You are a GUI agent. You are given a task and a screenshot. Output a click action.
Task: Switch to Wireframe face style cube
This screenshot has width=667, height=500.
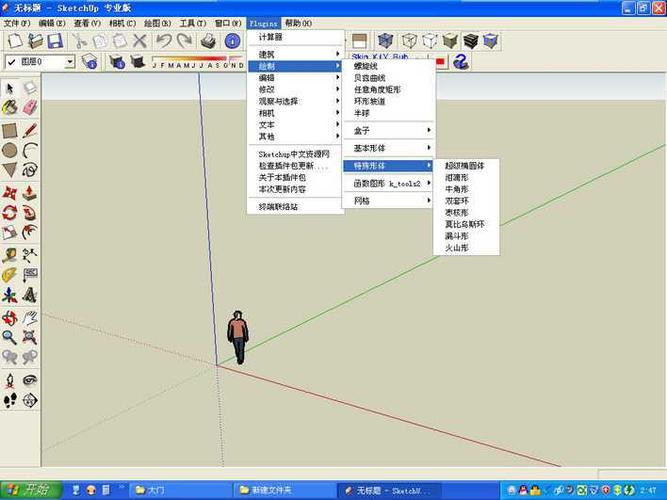pos(409,41)
